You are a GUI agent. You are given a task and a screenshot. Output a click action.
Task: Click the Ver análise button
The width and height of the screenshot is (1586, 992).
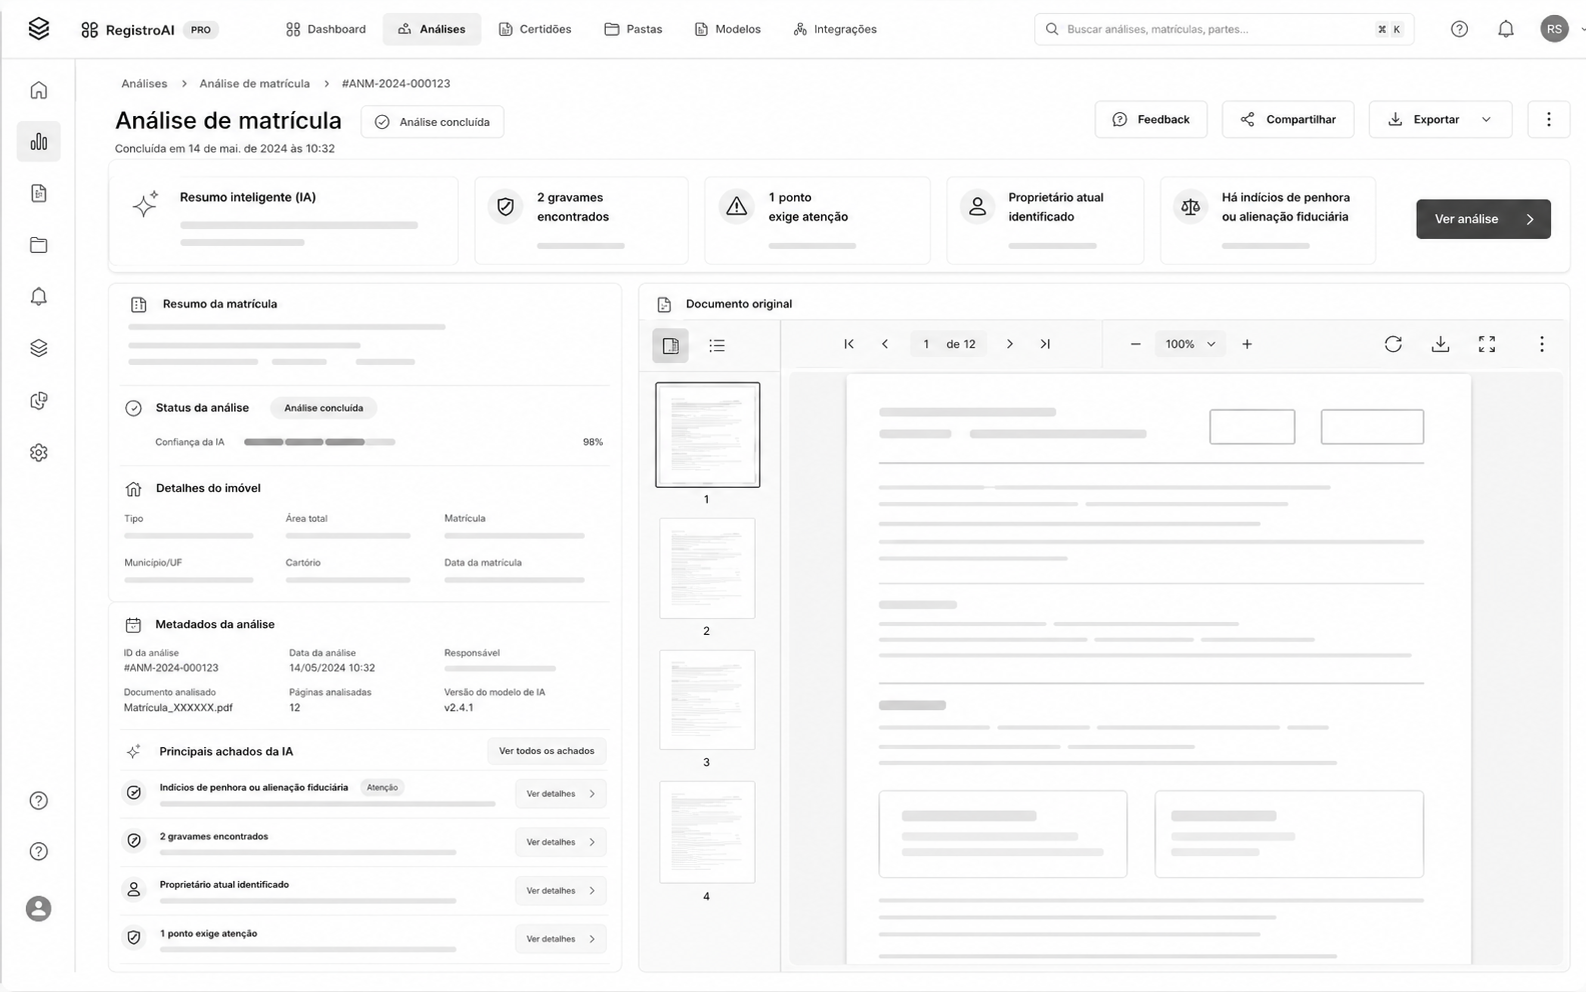1483,219
